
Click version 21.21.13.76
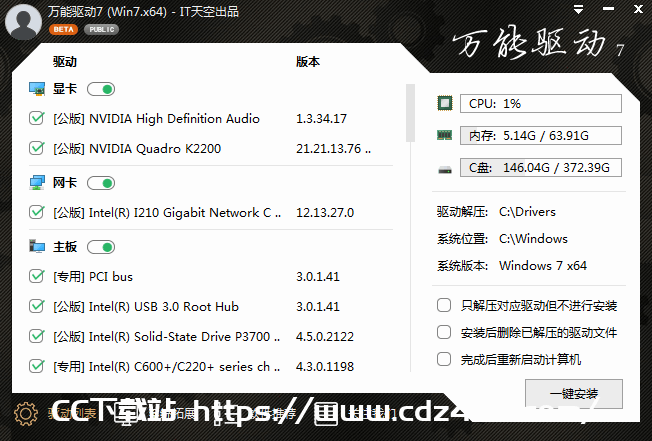click(333, 149)
